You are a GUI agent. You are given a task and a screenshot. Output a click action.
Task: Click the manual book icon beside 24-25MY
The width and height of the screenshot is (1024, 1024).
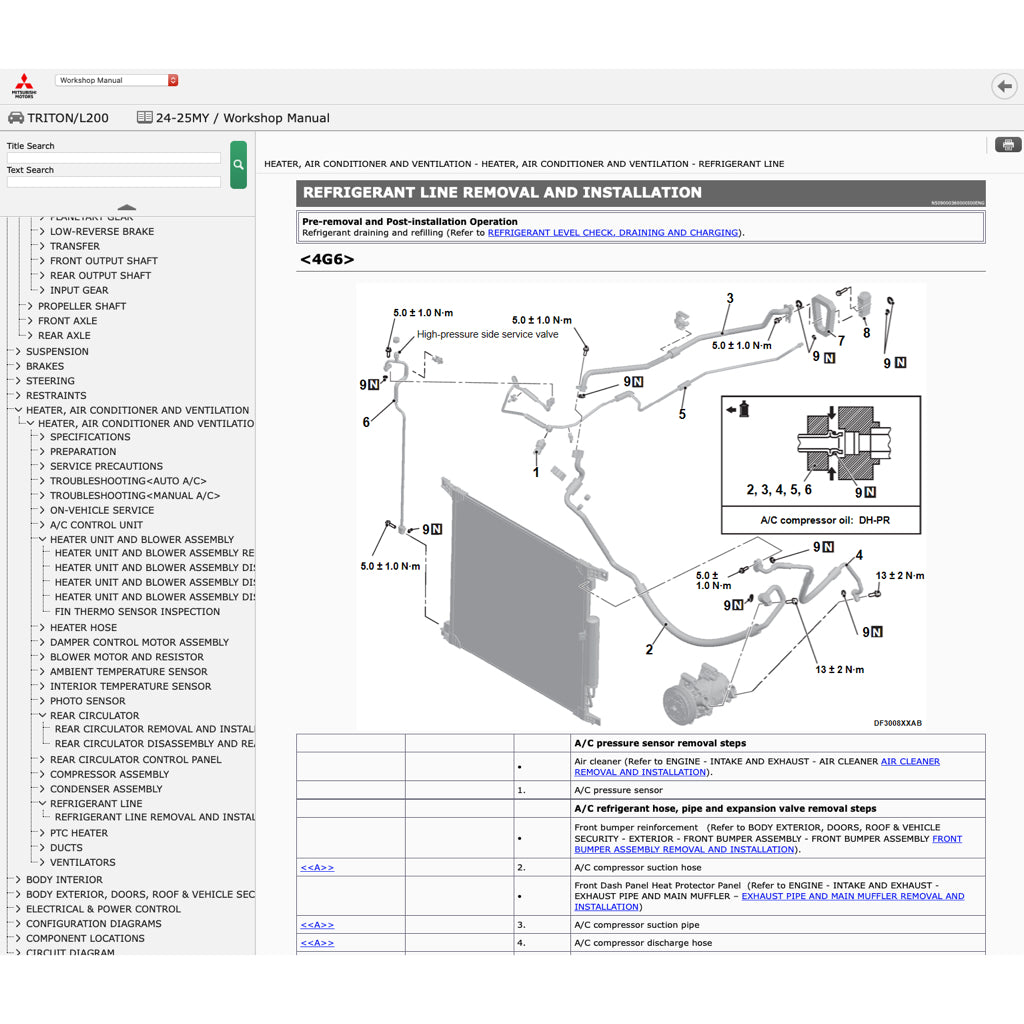[x=144, y=117]
